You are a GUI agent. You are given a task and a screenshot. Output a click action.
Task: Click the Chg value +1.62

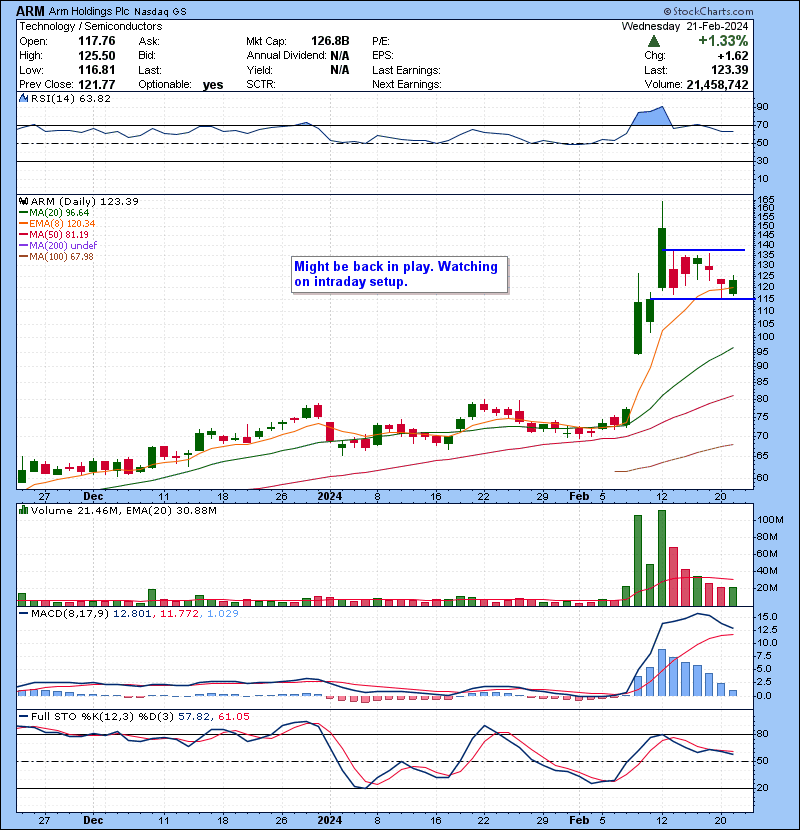click(x=733, y=56)
